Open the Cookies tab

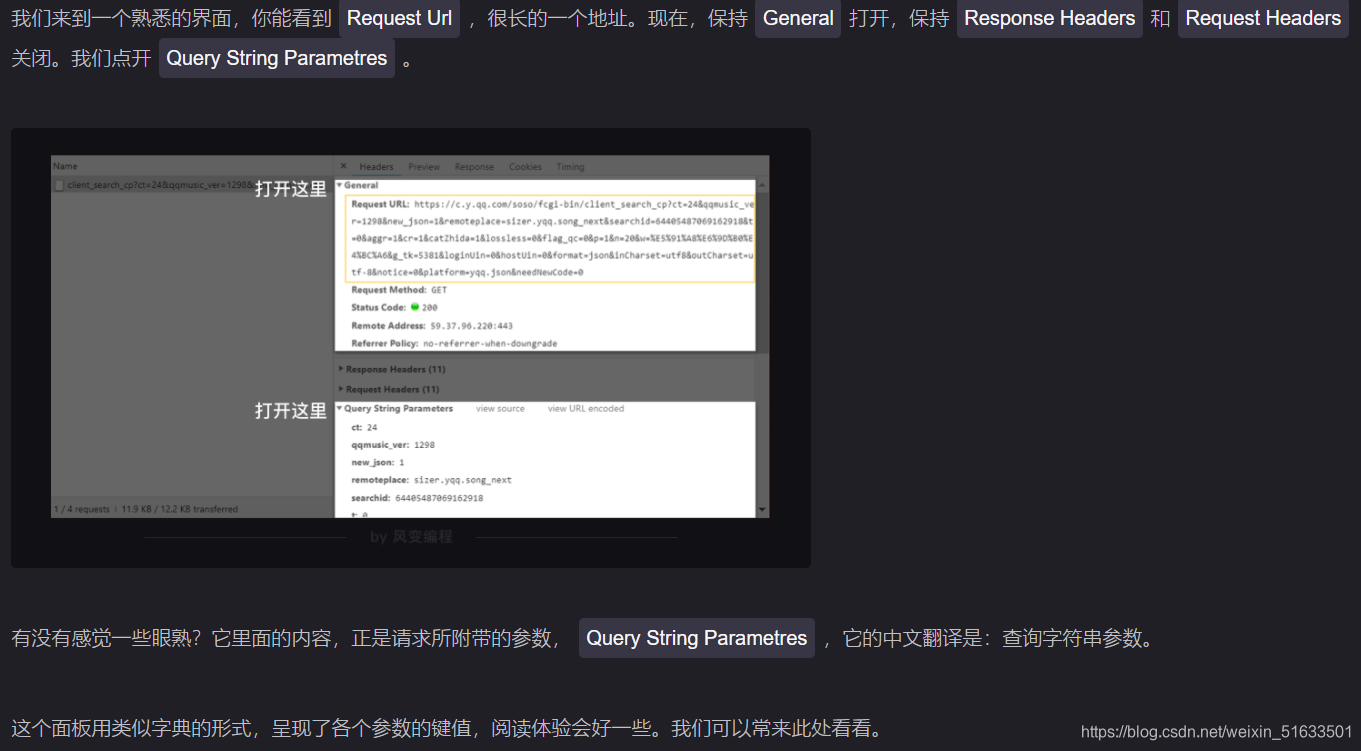525,167
